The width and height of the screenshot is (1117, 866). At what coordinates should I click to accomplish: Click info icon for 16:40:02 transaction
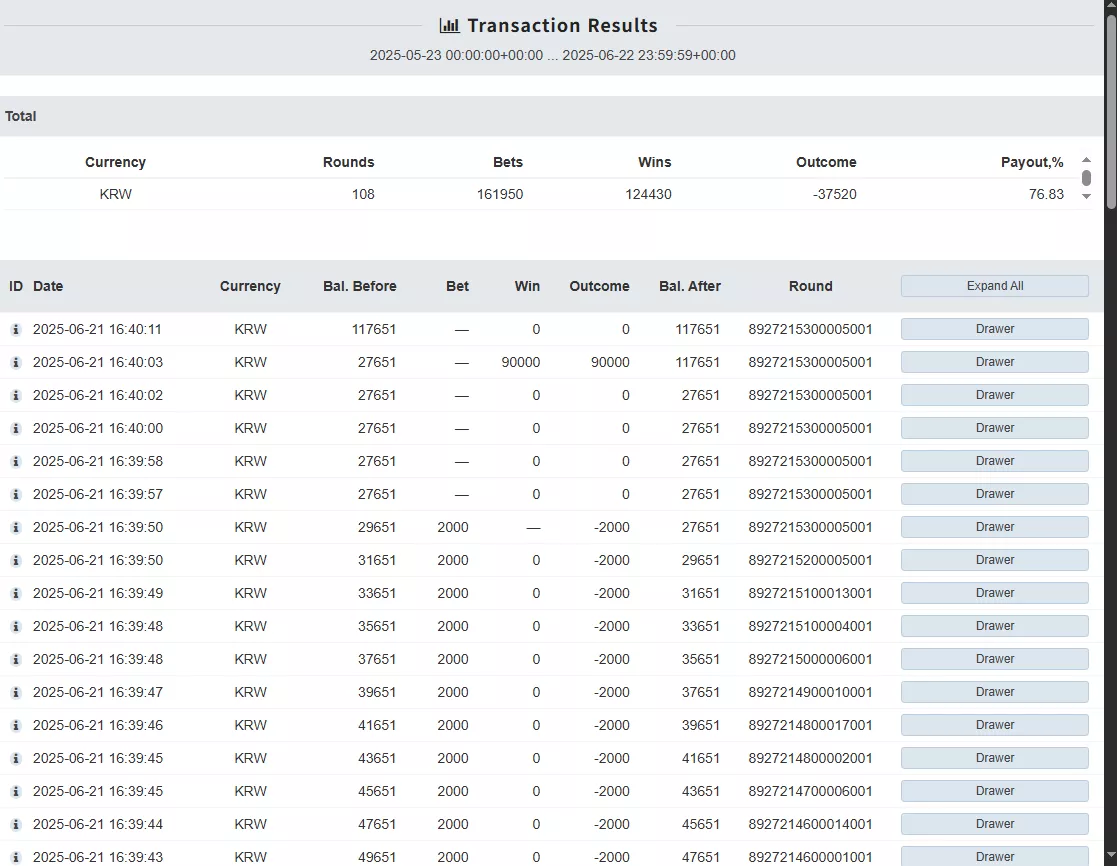click(16, 395)
